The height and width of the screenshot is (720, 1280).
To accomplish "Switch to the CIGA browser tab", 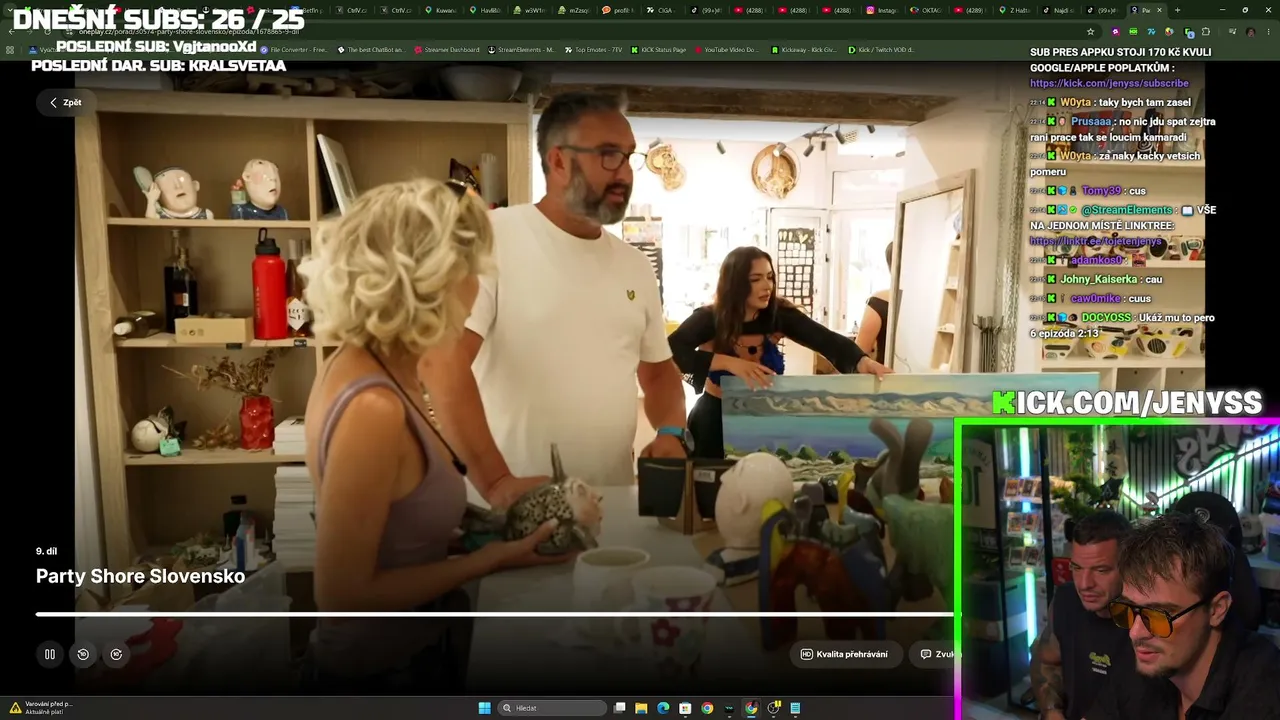I will coord(662,10).
